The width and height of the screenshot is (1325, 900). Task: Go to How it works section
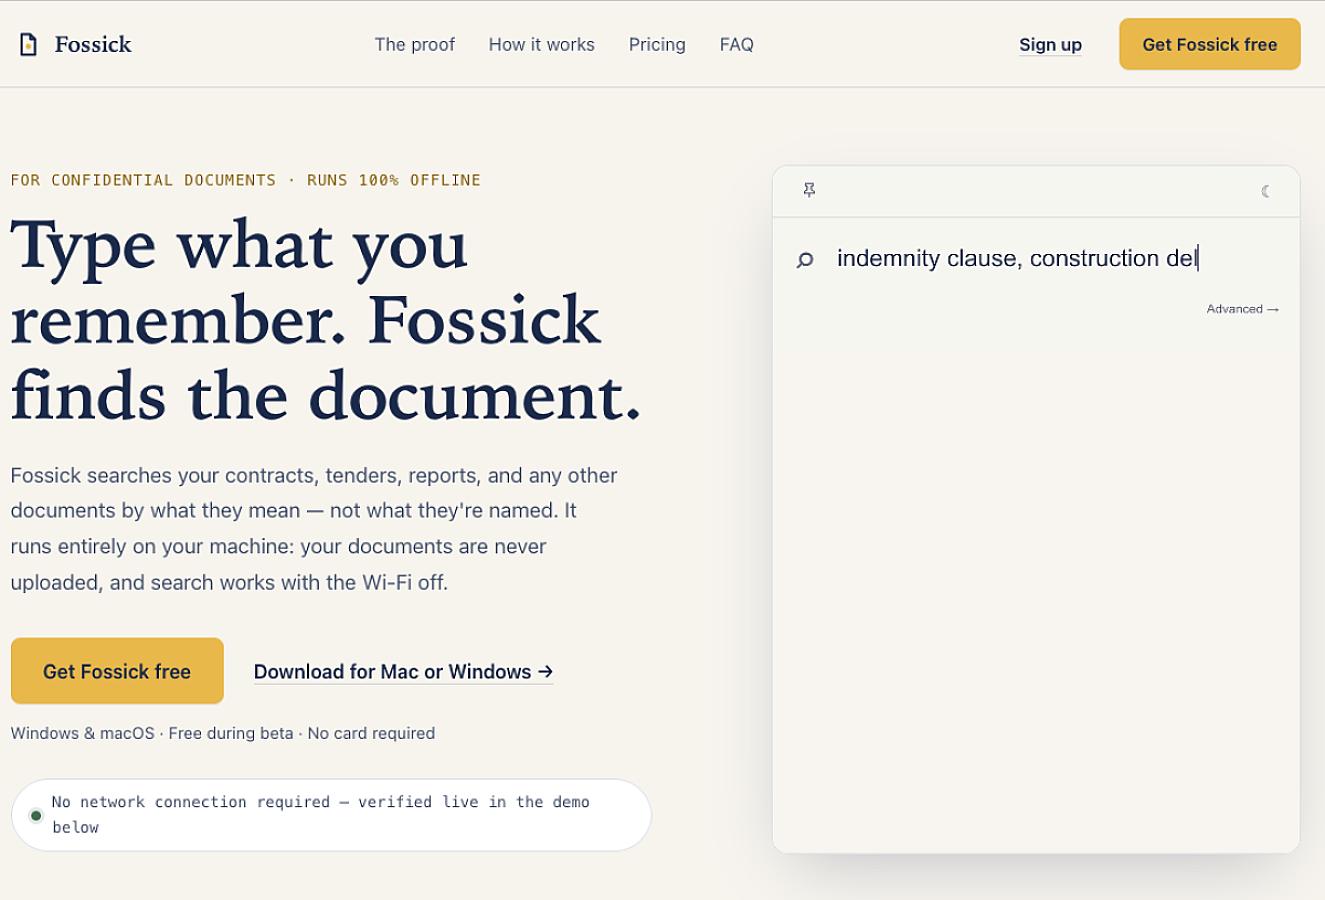(541, 44)
